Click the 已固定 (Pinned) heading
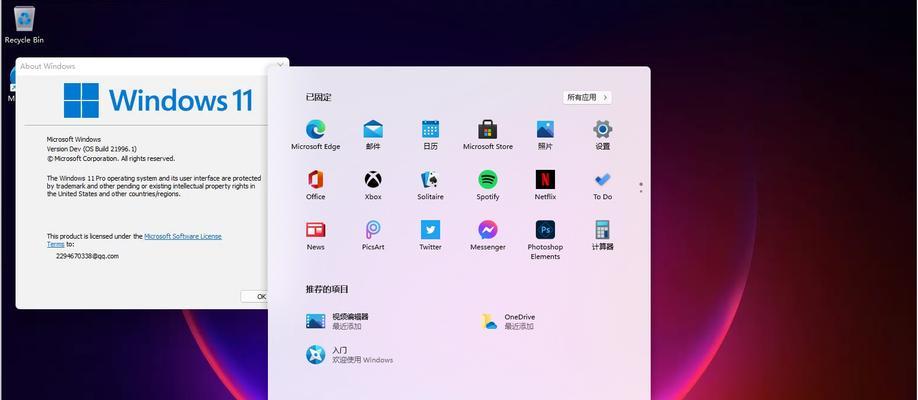Screen dimensions: 918x400 click(318, 97)
